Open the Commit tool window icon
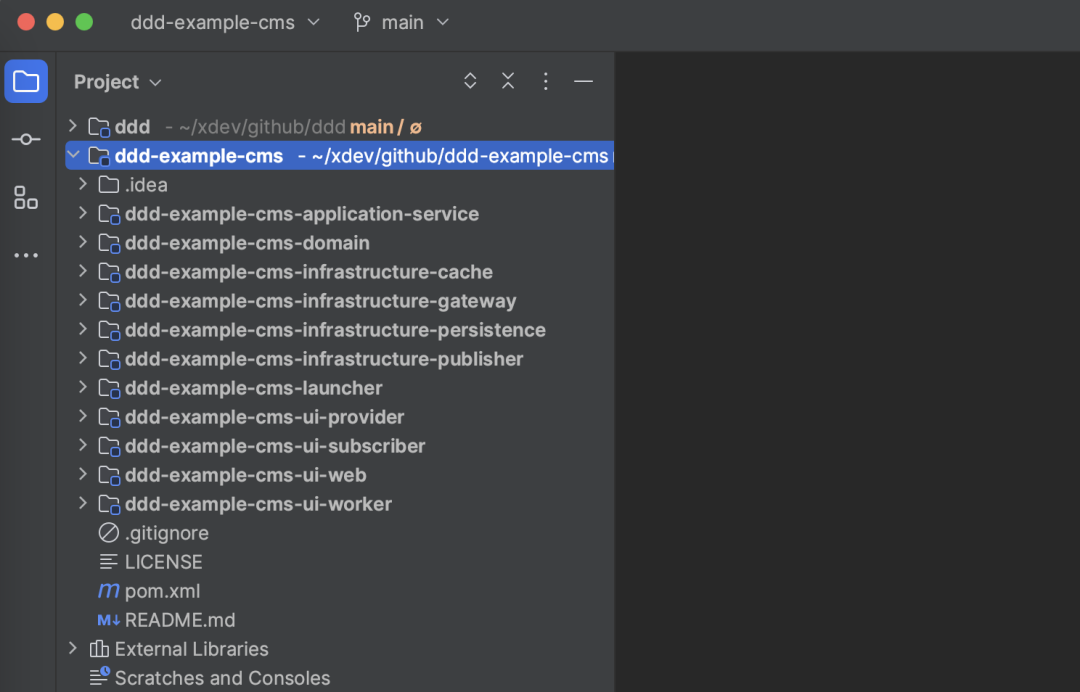1080x692 pixels. (x=26, y=139)
